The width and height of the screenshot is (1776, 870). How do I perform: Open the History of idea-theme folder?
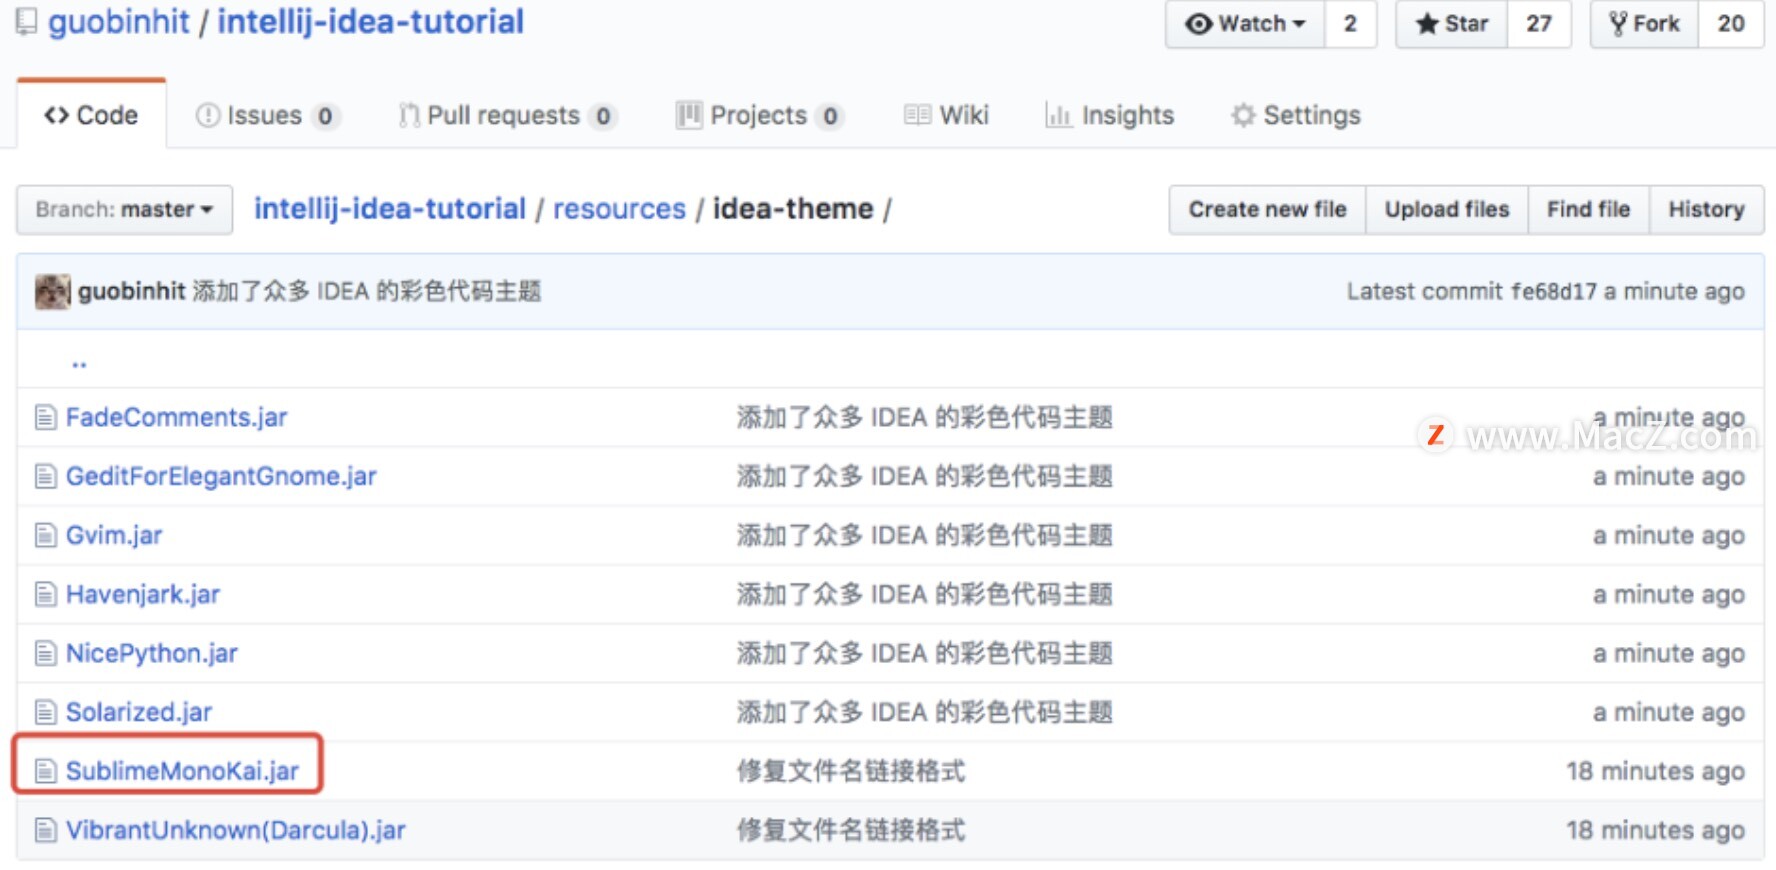pos(1706,210)
